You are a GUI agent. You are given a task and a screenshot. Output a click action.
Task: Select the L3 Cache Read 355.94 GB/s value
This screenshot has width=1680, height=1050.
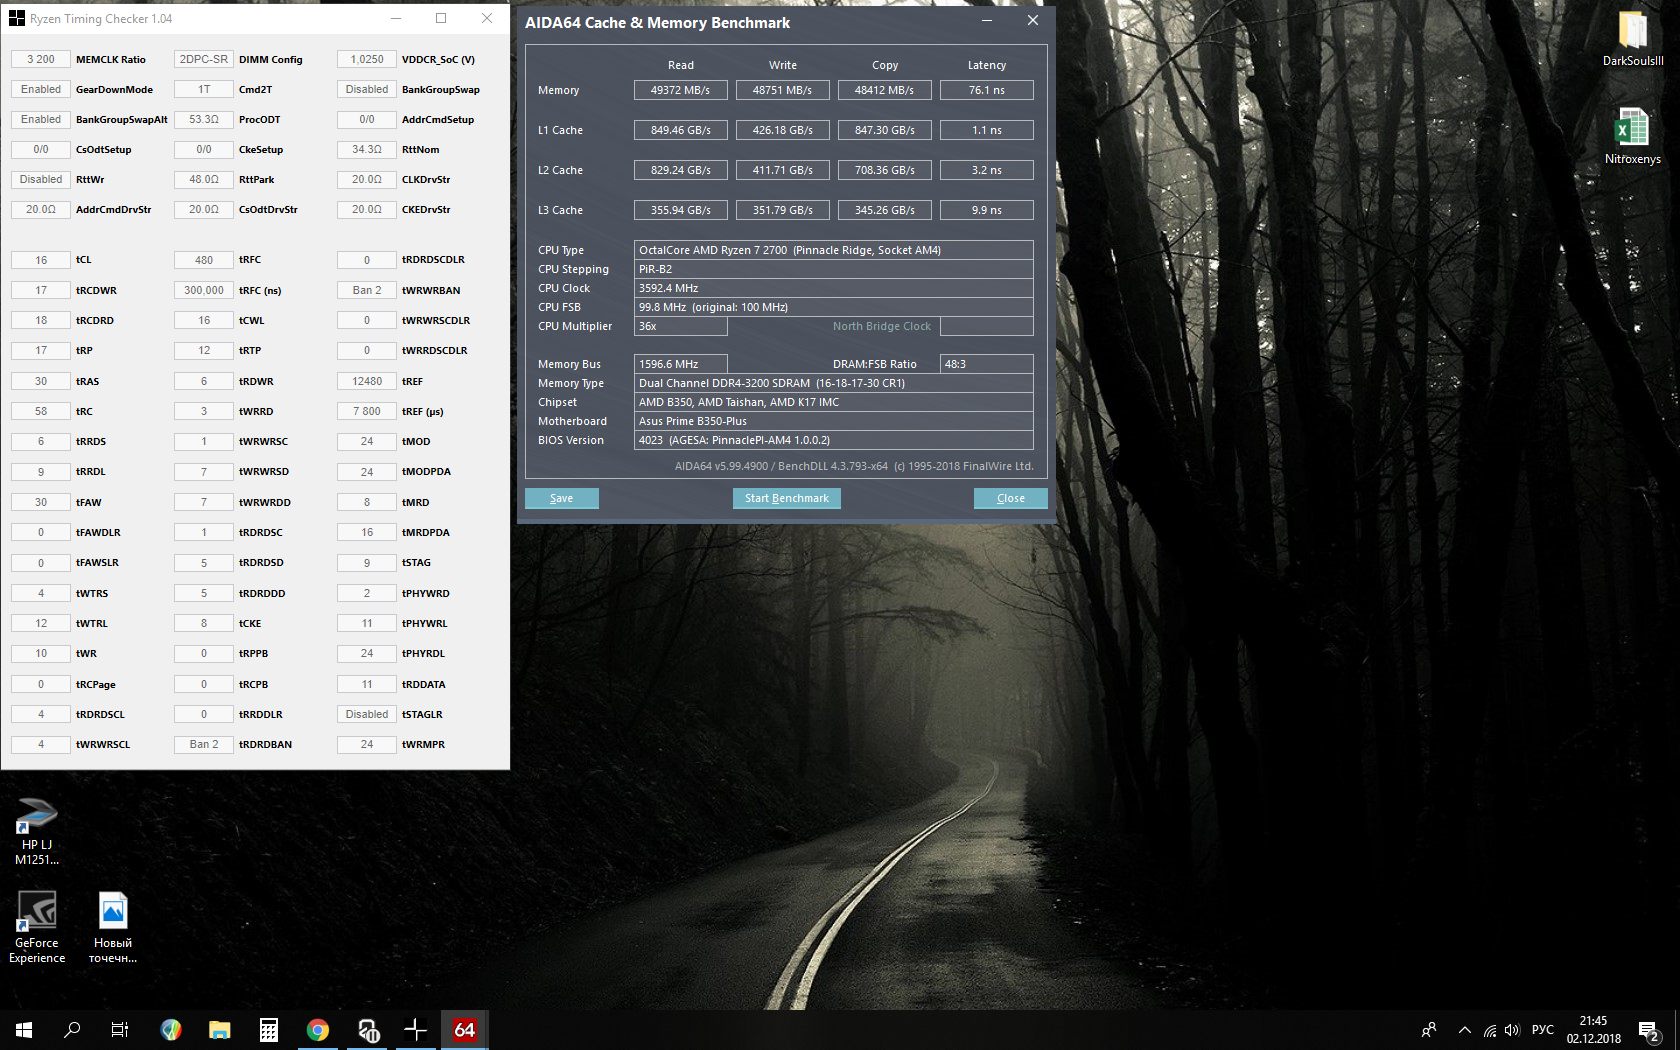681,210
